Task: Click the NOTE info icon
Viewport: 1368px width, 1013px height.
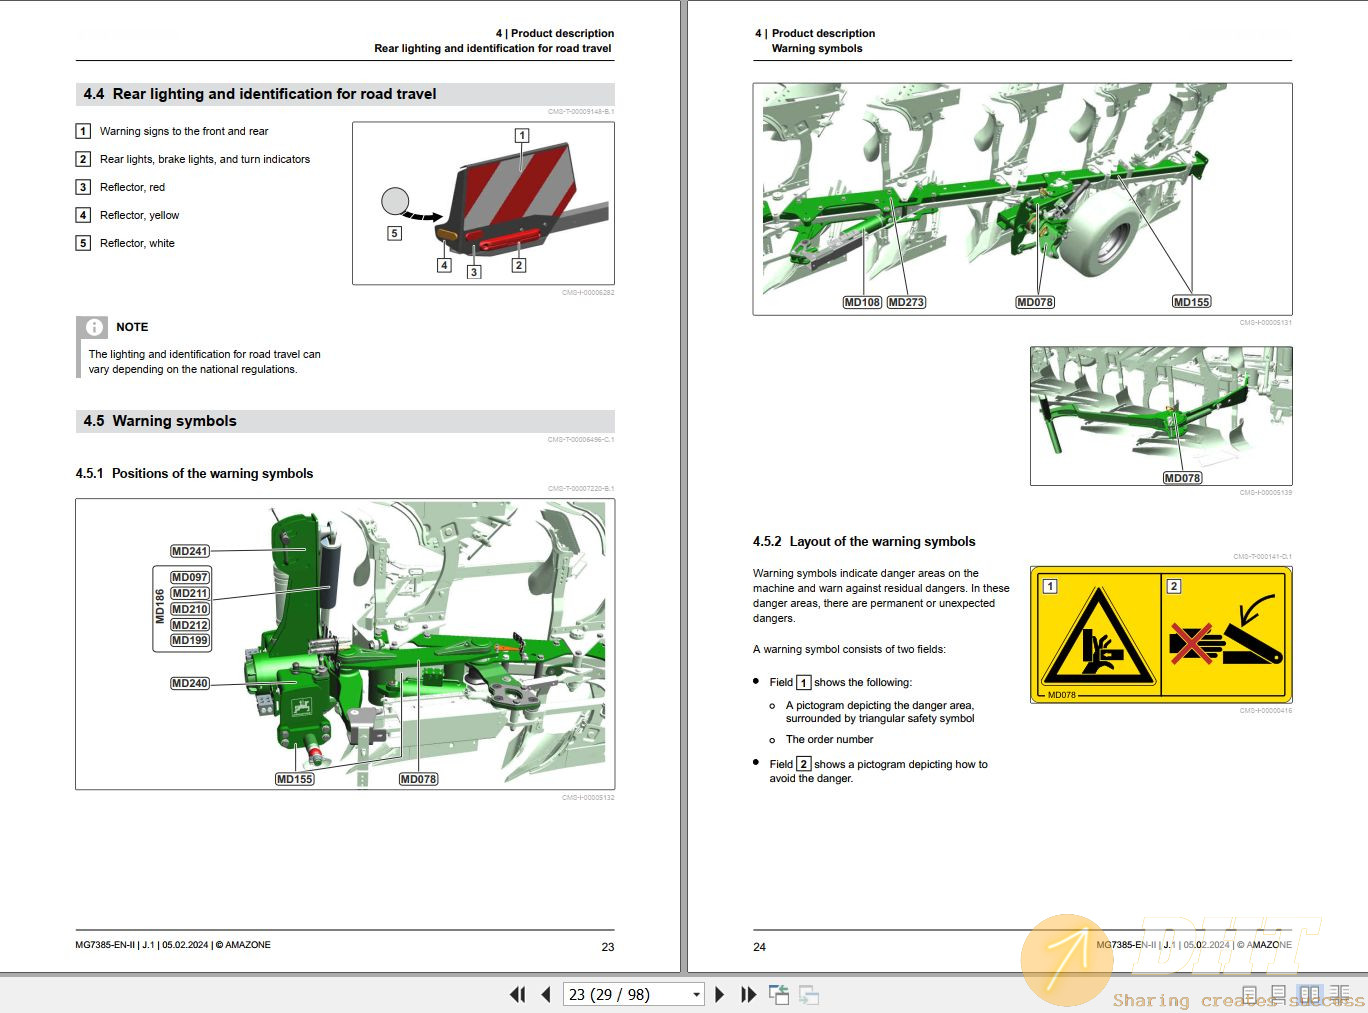Action: 94,327
